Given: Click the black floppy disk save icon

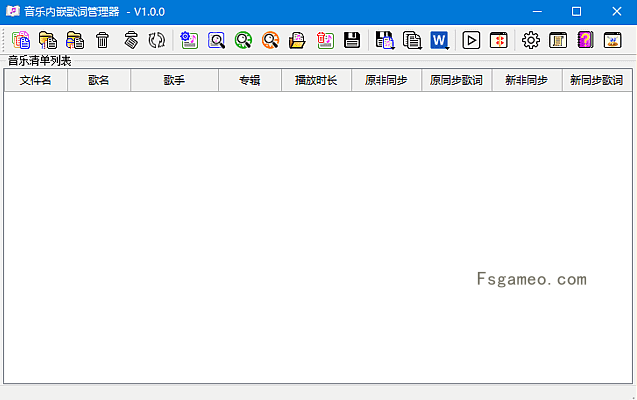Looking at the screenshot, I should coord(352,40).
